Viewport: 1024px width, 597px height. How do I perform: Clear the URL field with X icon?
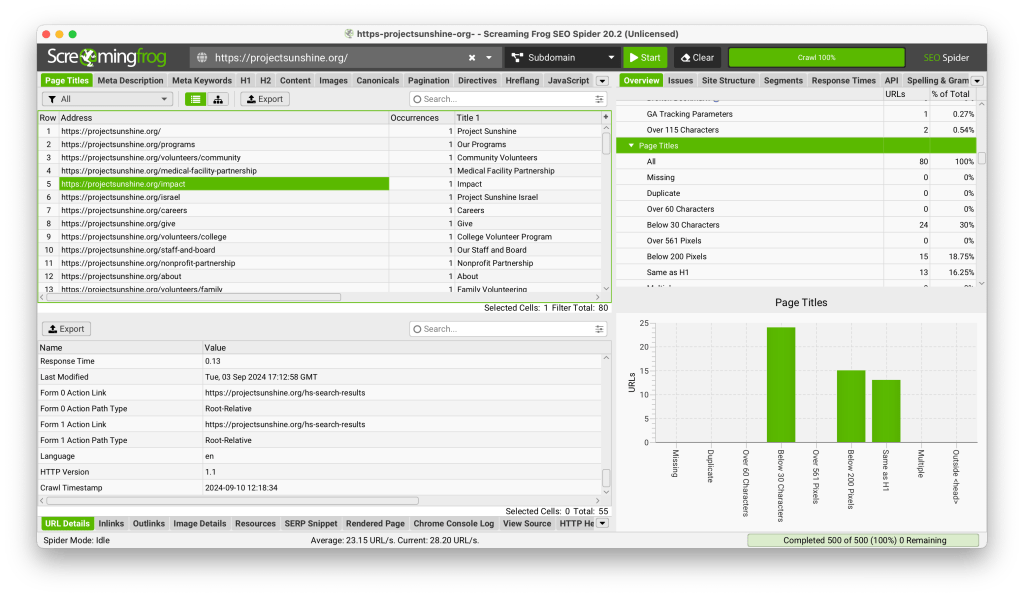[472, 58]
